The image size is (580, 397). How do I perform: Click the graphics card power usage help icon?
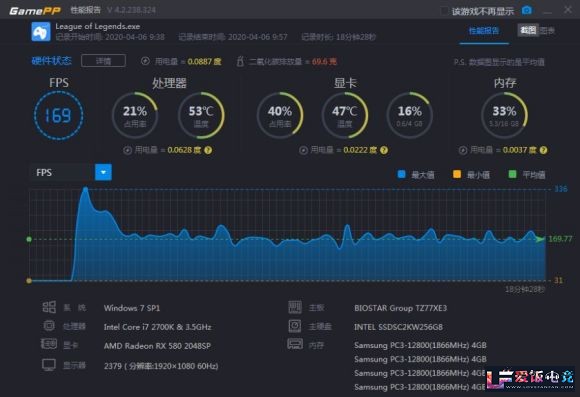click(x=384, y=150)
